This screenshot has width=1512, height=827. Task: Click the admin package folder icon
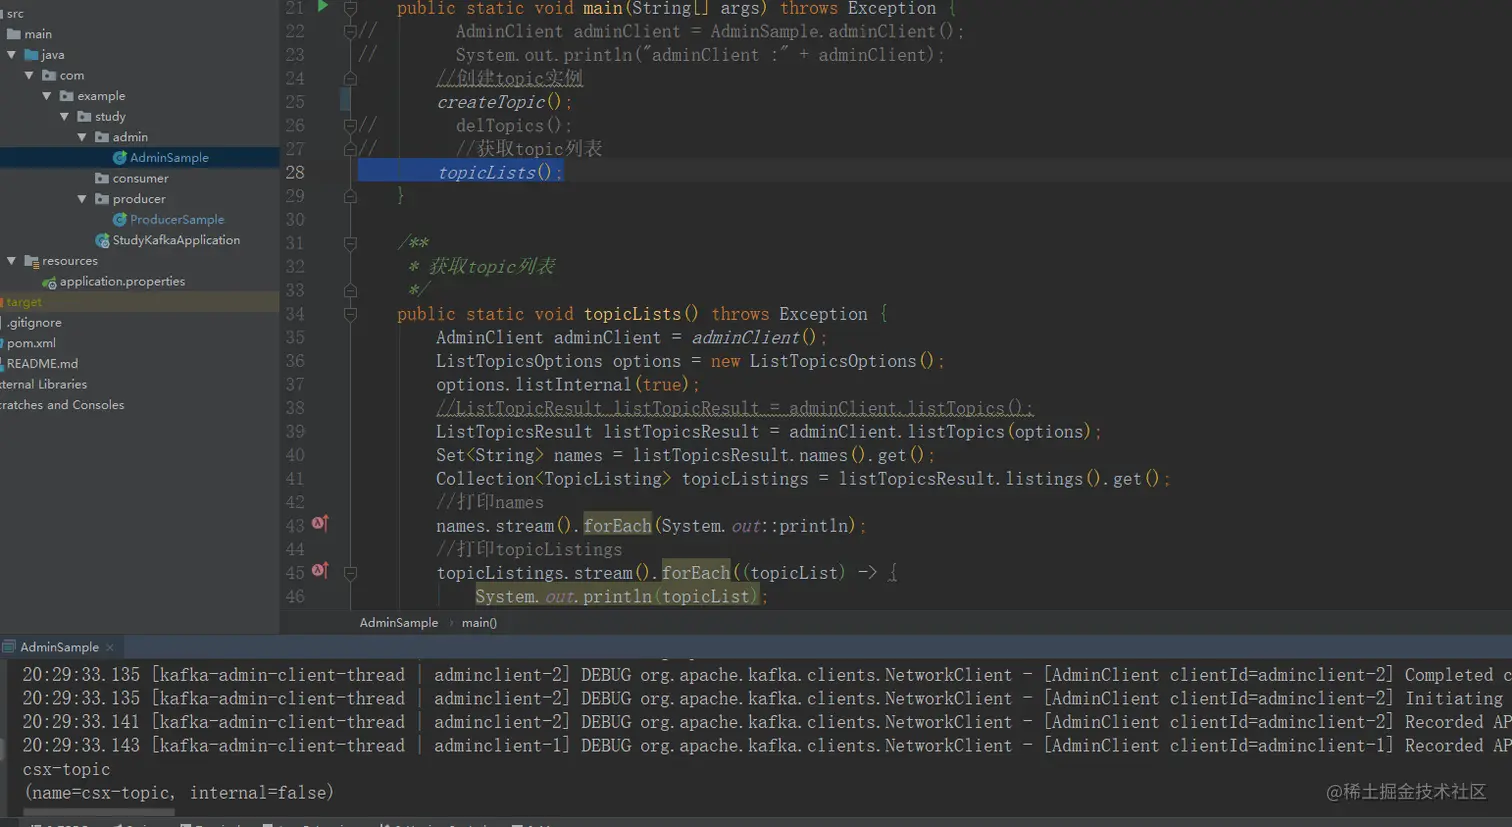(102, 137)
